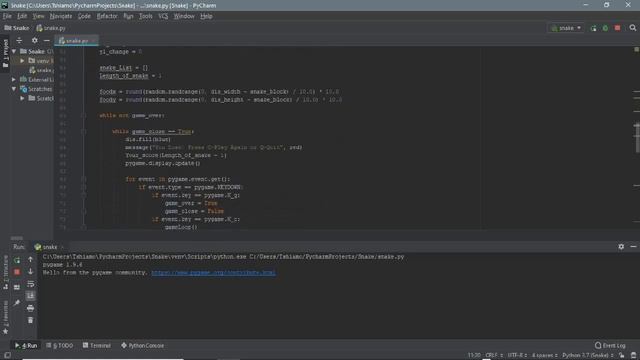
Task: Change the 4 spaces indent setting
Action: tap(545, 356)
